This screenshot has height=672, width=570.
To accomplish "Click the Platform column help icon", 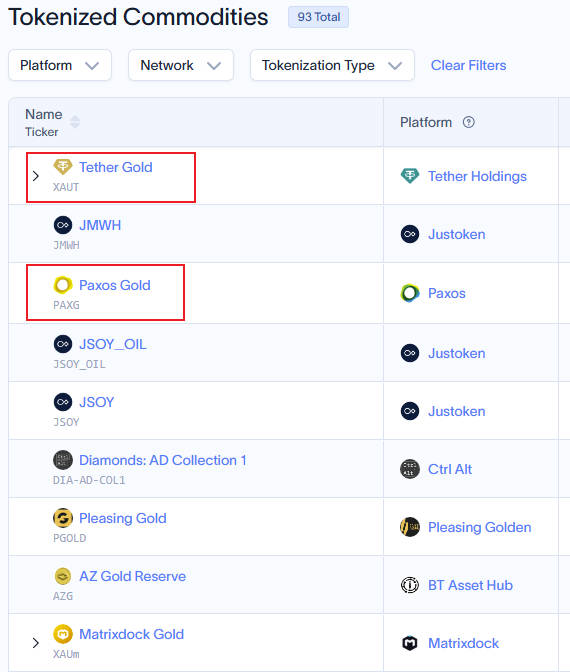I will coord(468,122).
